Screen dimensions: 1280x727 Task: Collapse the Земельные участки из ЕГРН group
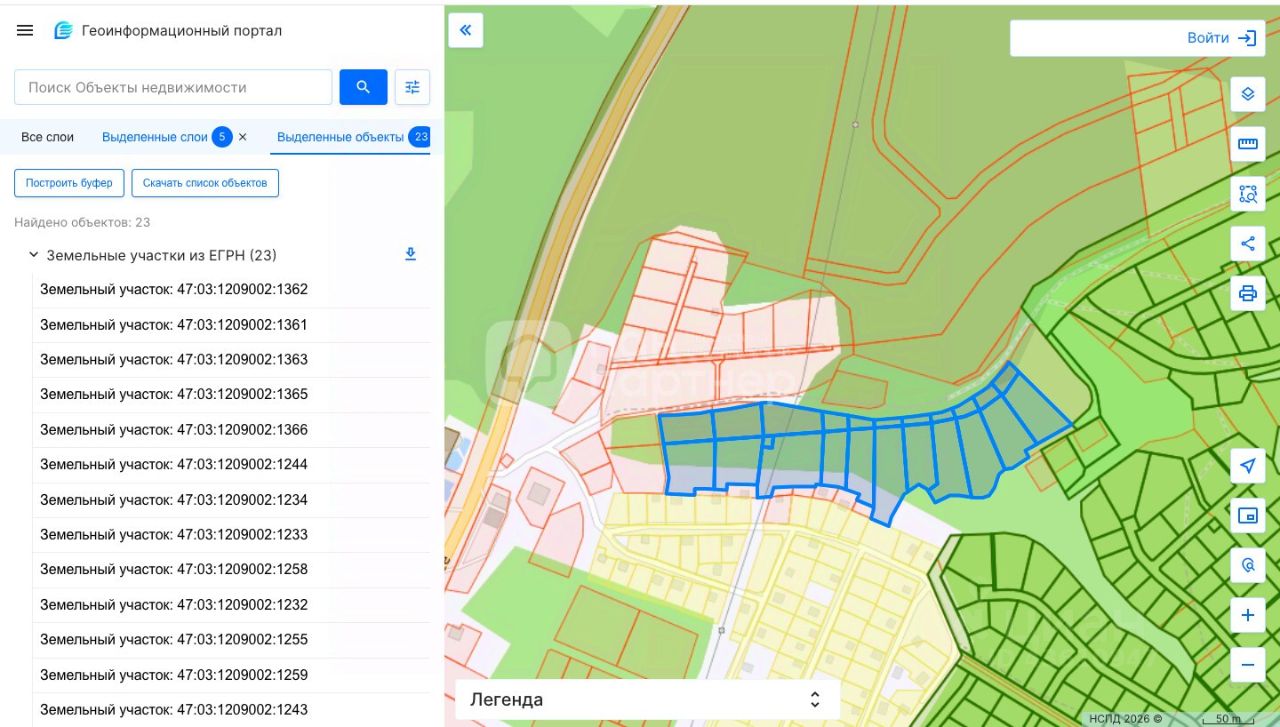(x=33, y=255)
